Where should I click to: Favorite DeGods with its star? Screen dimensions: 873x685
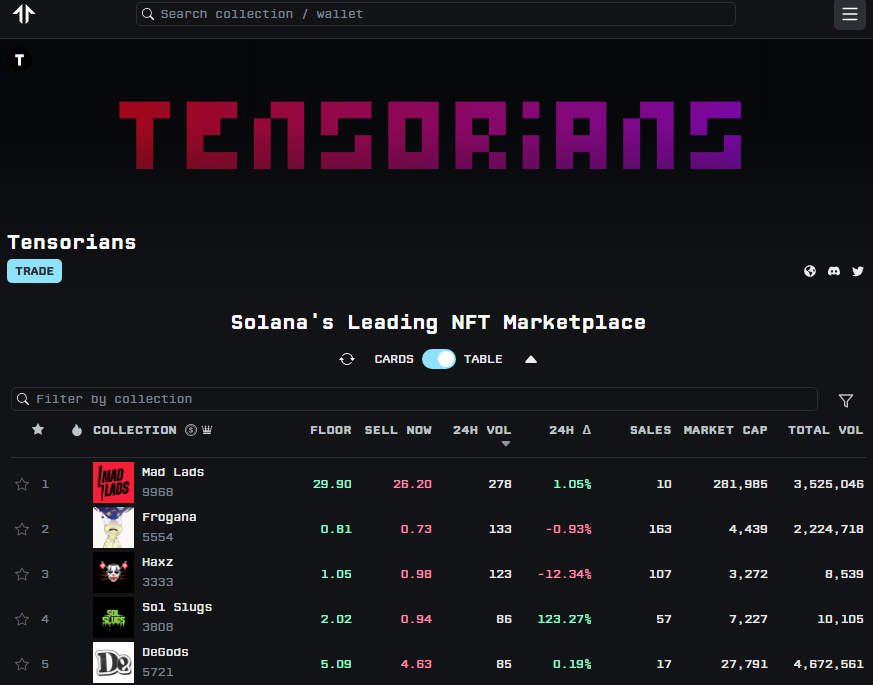pos(22,664)
